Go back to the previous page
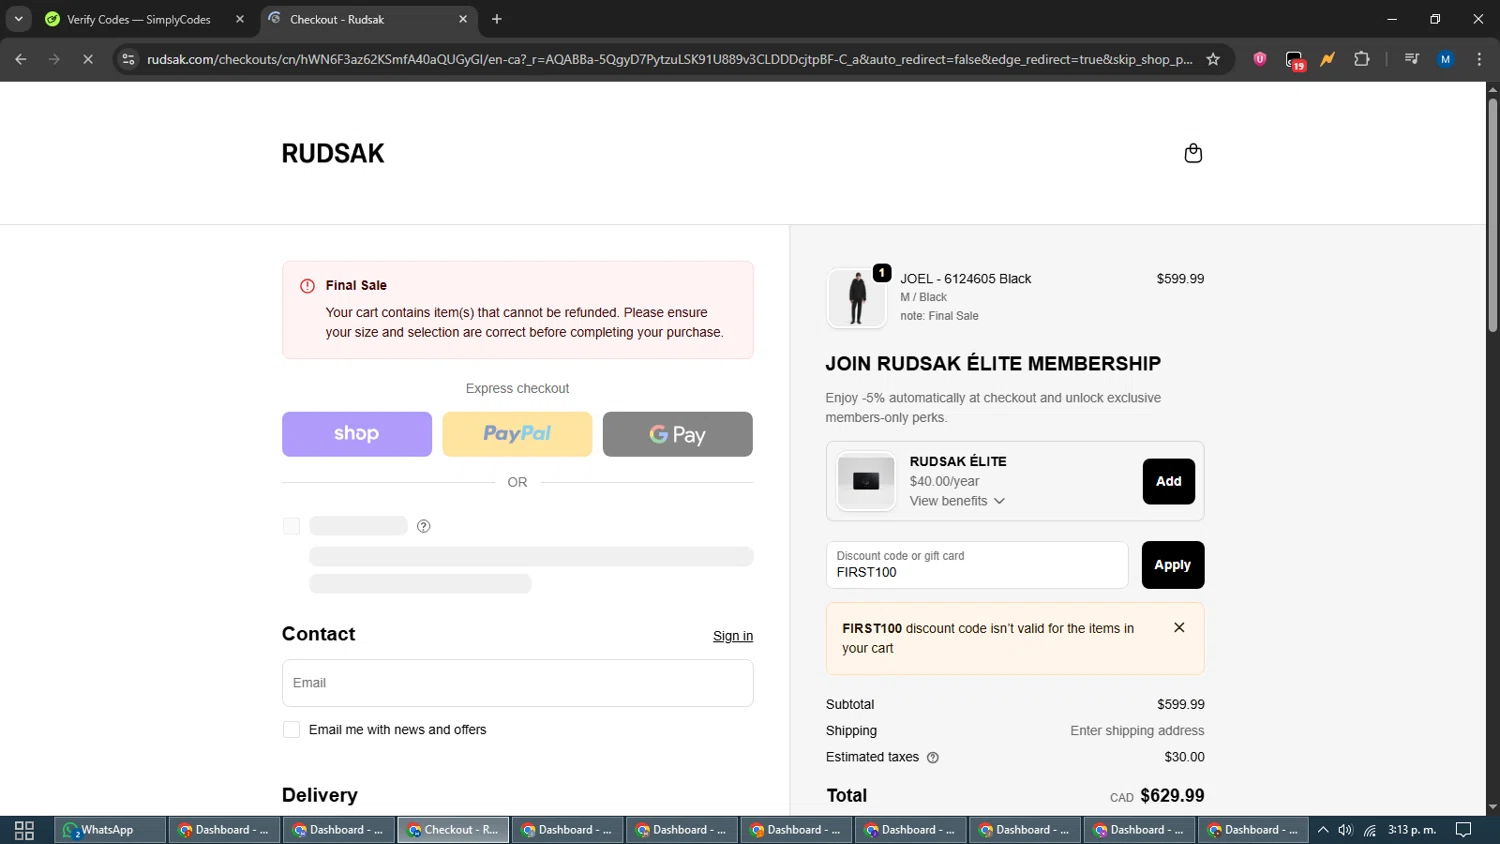The image size is (1500, 844). click(21, 59)
